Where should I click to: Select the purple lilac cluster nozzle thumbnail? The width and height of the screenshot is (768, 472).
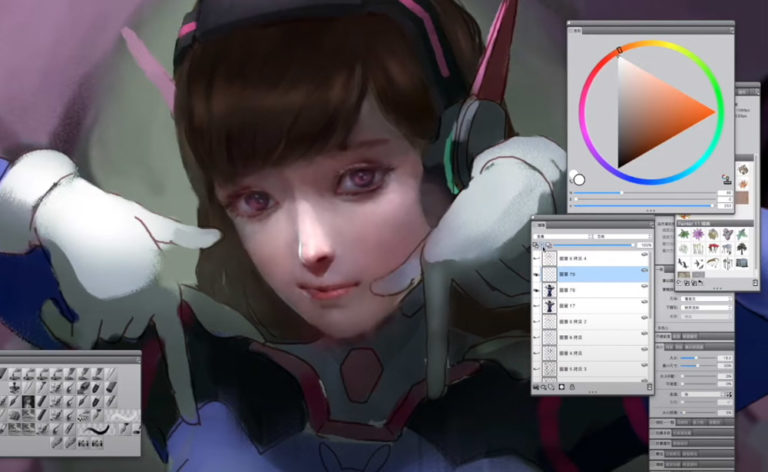[x=728, y=234]
